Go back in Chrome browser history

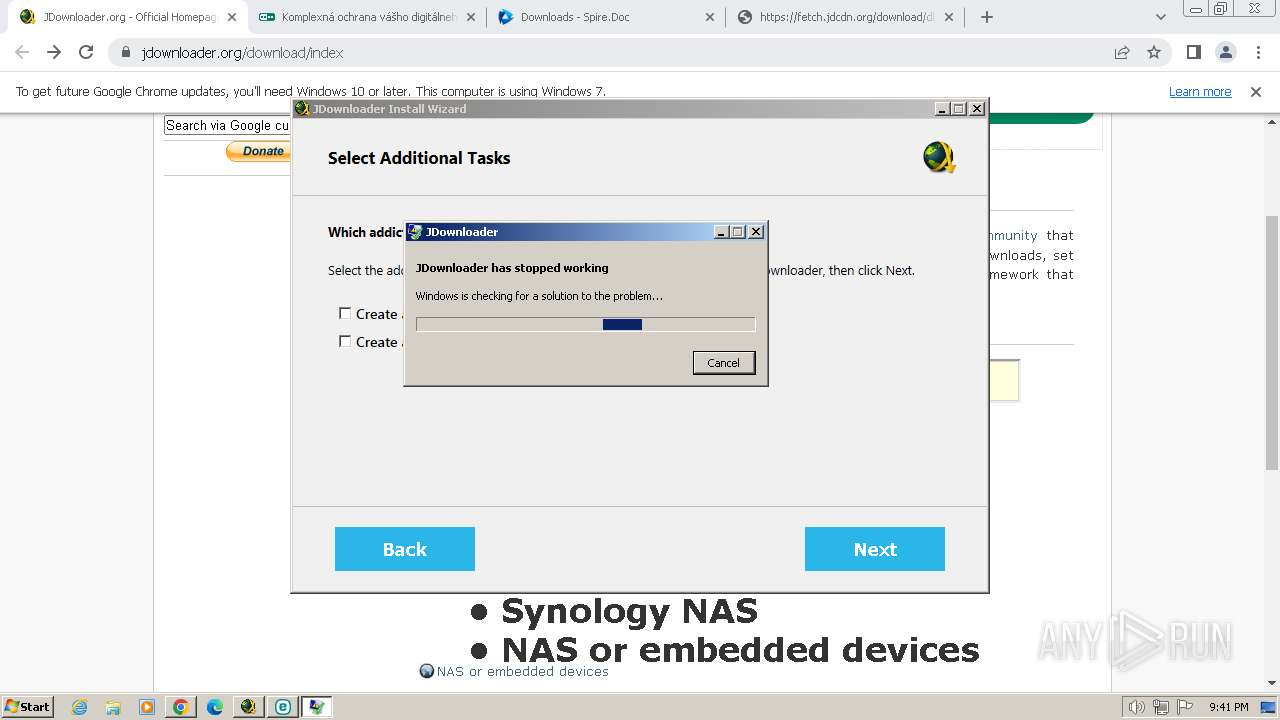[x=22, y=53]
